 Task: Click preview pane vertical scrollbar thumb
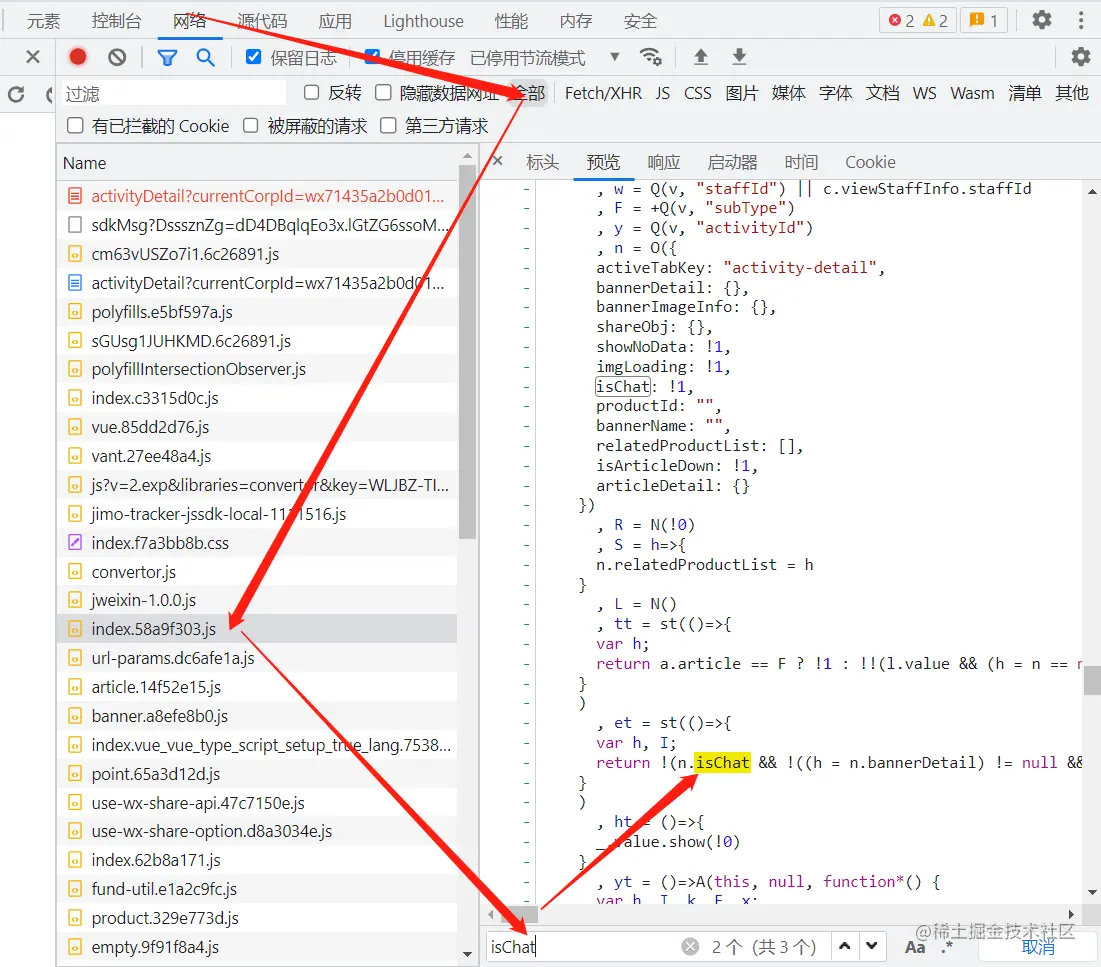tap(1092, 680)
